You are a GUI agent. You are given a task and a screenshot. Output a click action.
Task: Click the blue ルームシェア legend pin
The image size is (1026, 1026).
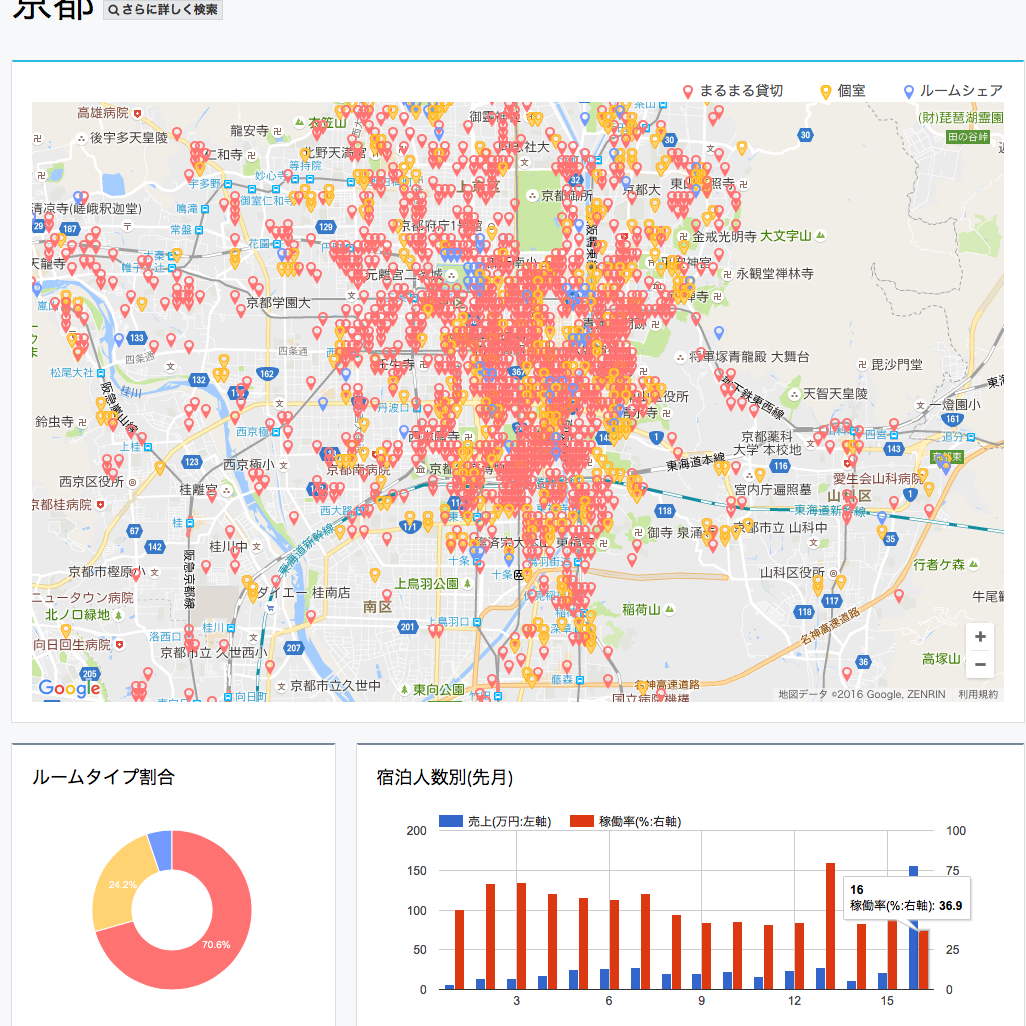908,92
